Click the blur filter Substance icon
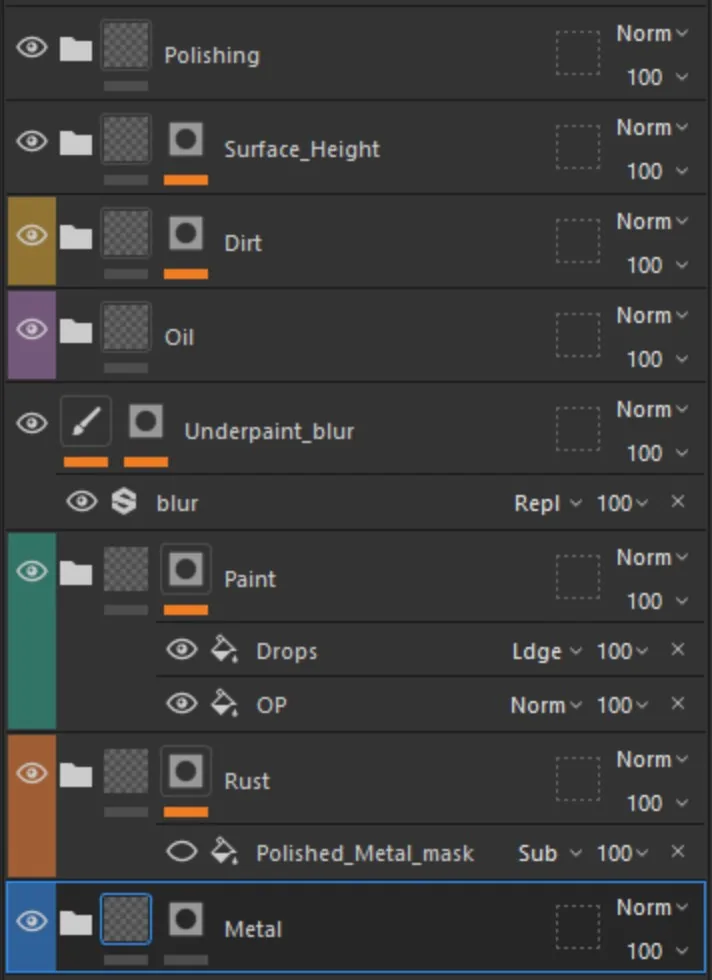 click(124, 501)
